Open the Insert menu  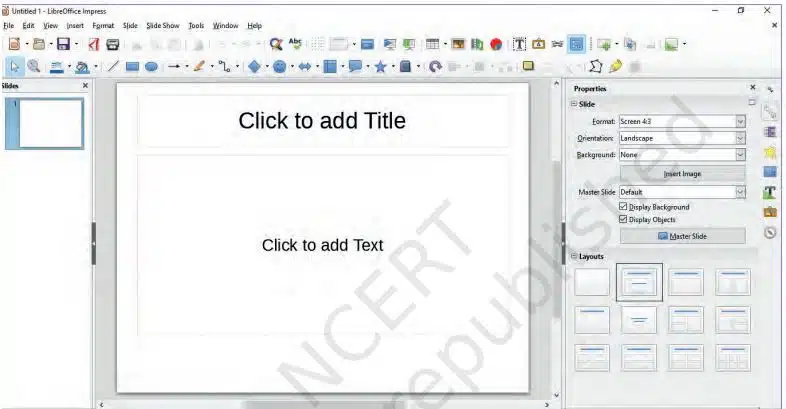[75, 25]
